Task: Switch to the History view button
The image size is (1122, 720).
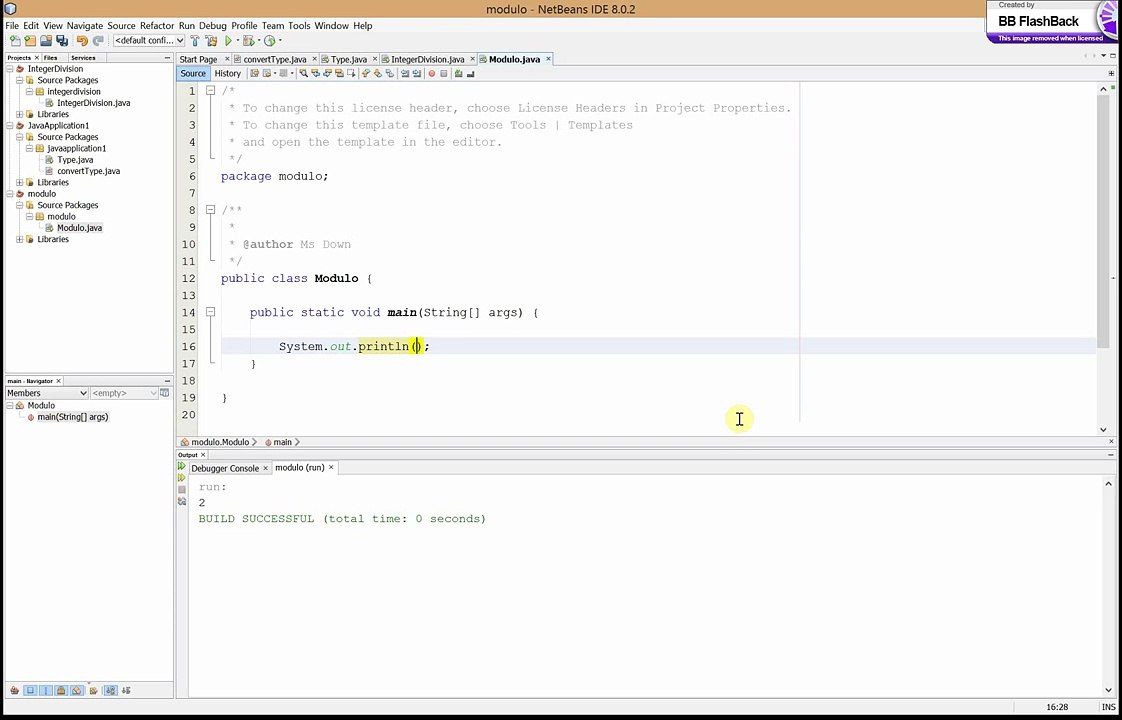Action: point(228,73)
